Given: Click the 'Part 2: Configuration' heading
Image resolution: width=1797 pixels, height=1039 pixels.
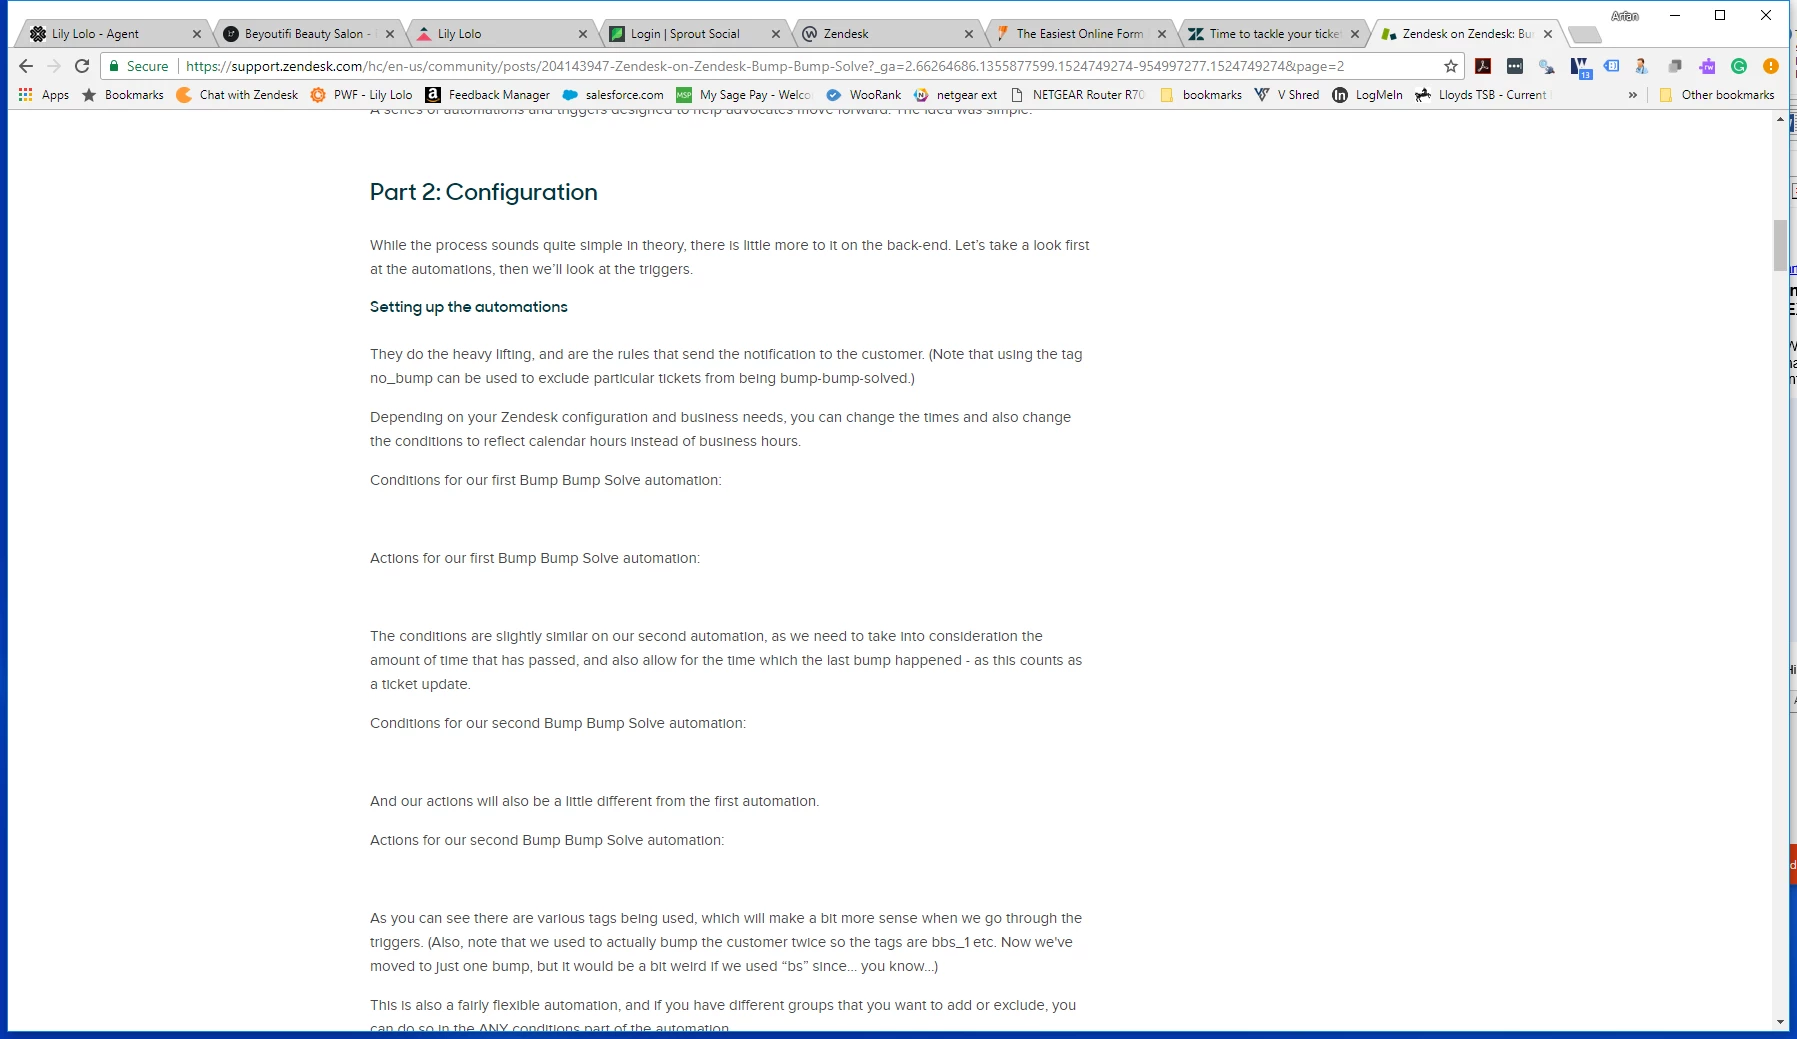Looking at the screenshot, I should click(484, 192).
